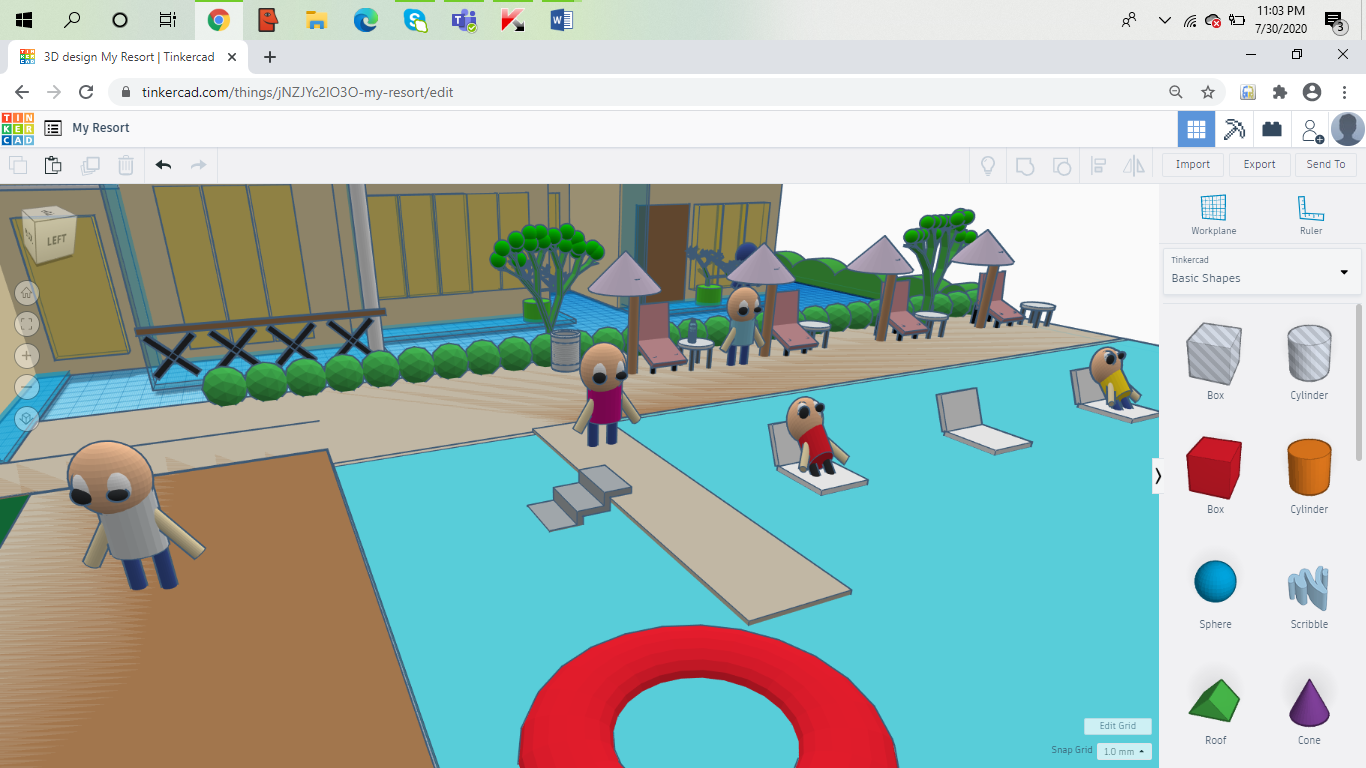Click the Home view button
Screen dimensions: 1366x768
pyautogui.click(x=27, y=293)
